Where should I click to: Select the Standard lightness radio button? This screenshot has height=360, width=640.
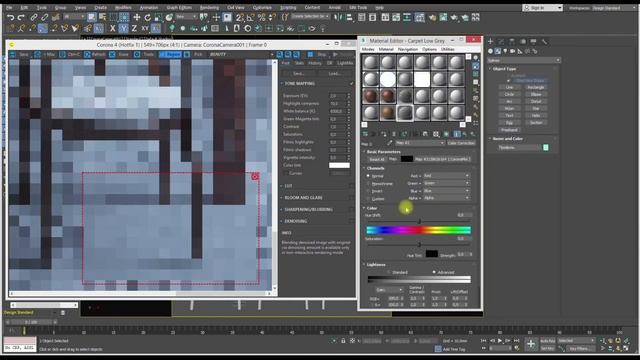point(389,272)
